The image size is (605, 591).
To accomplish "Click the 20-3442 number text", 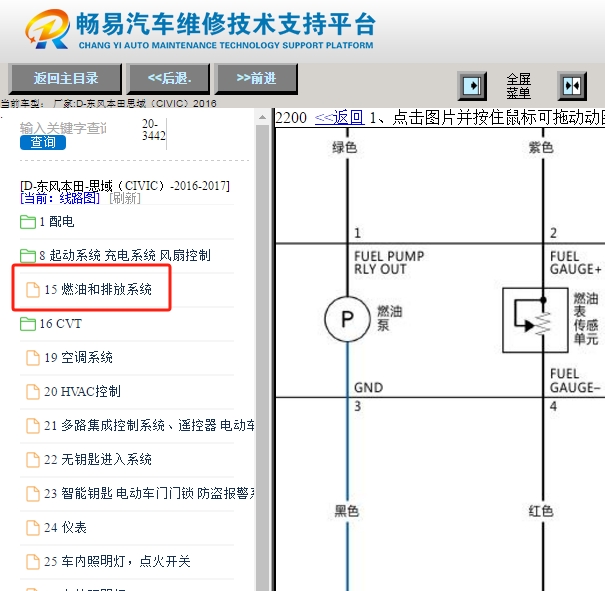I will tap(154, 130).
